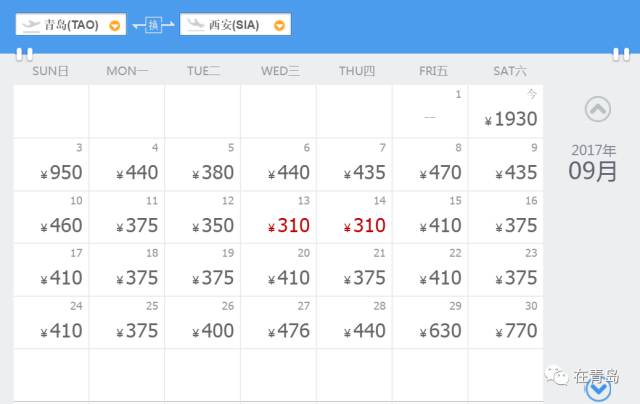640x404 pixels.
Task: Select September 27 fare ¥476
Action: [x=279, y=322]
